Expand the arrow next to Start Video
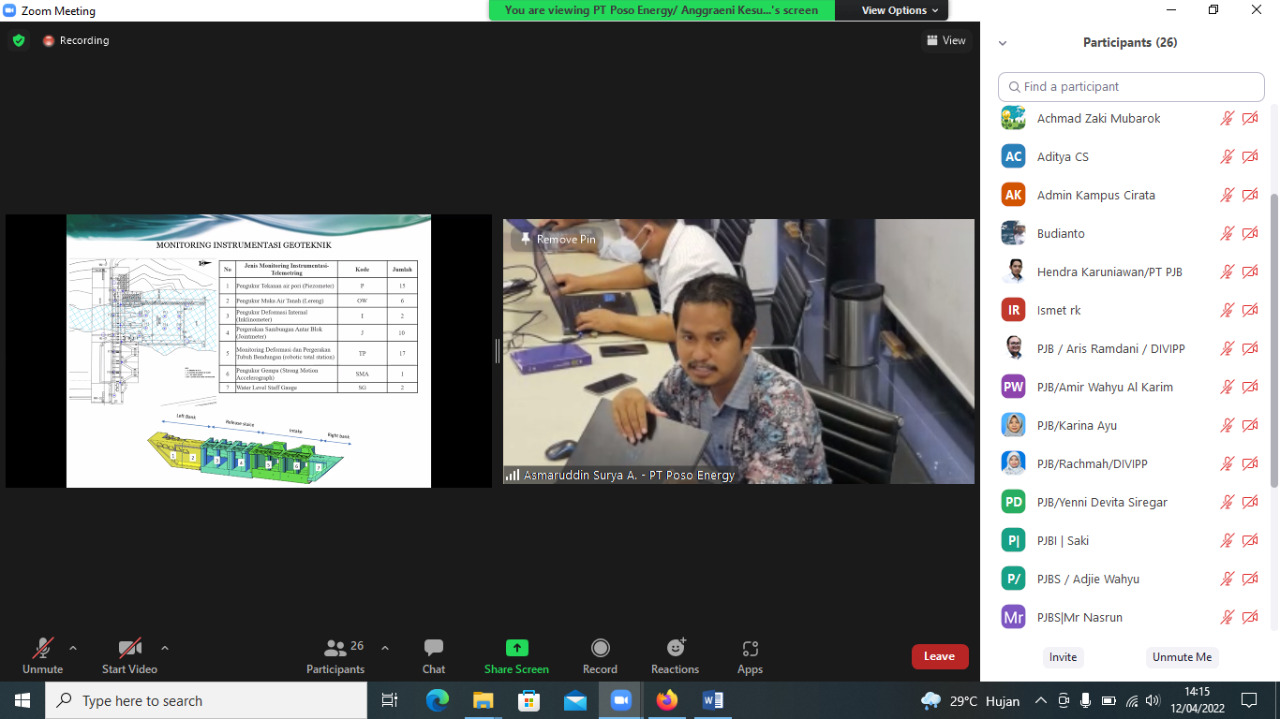 pos(164,646)
